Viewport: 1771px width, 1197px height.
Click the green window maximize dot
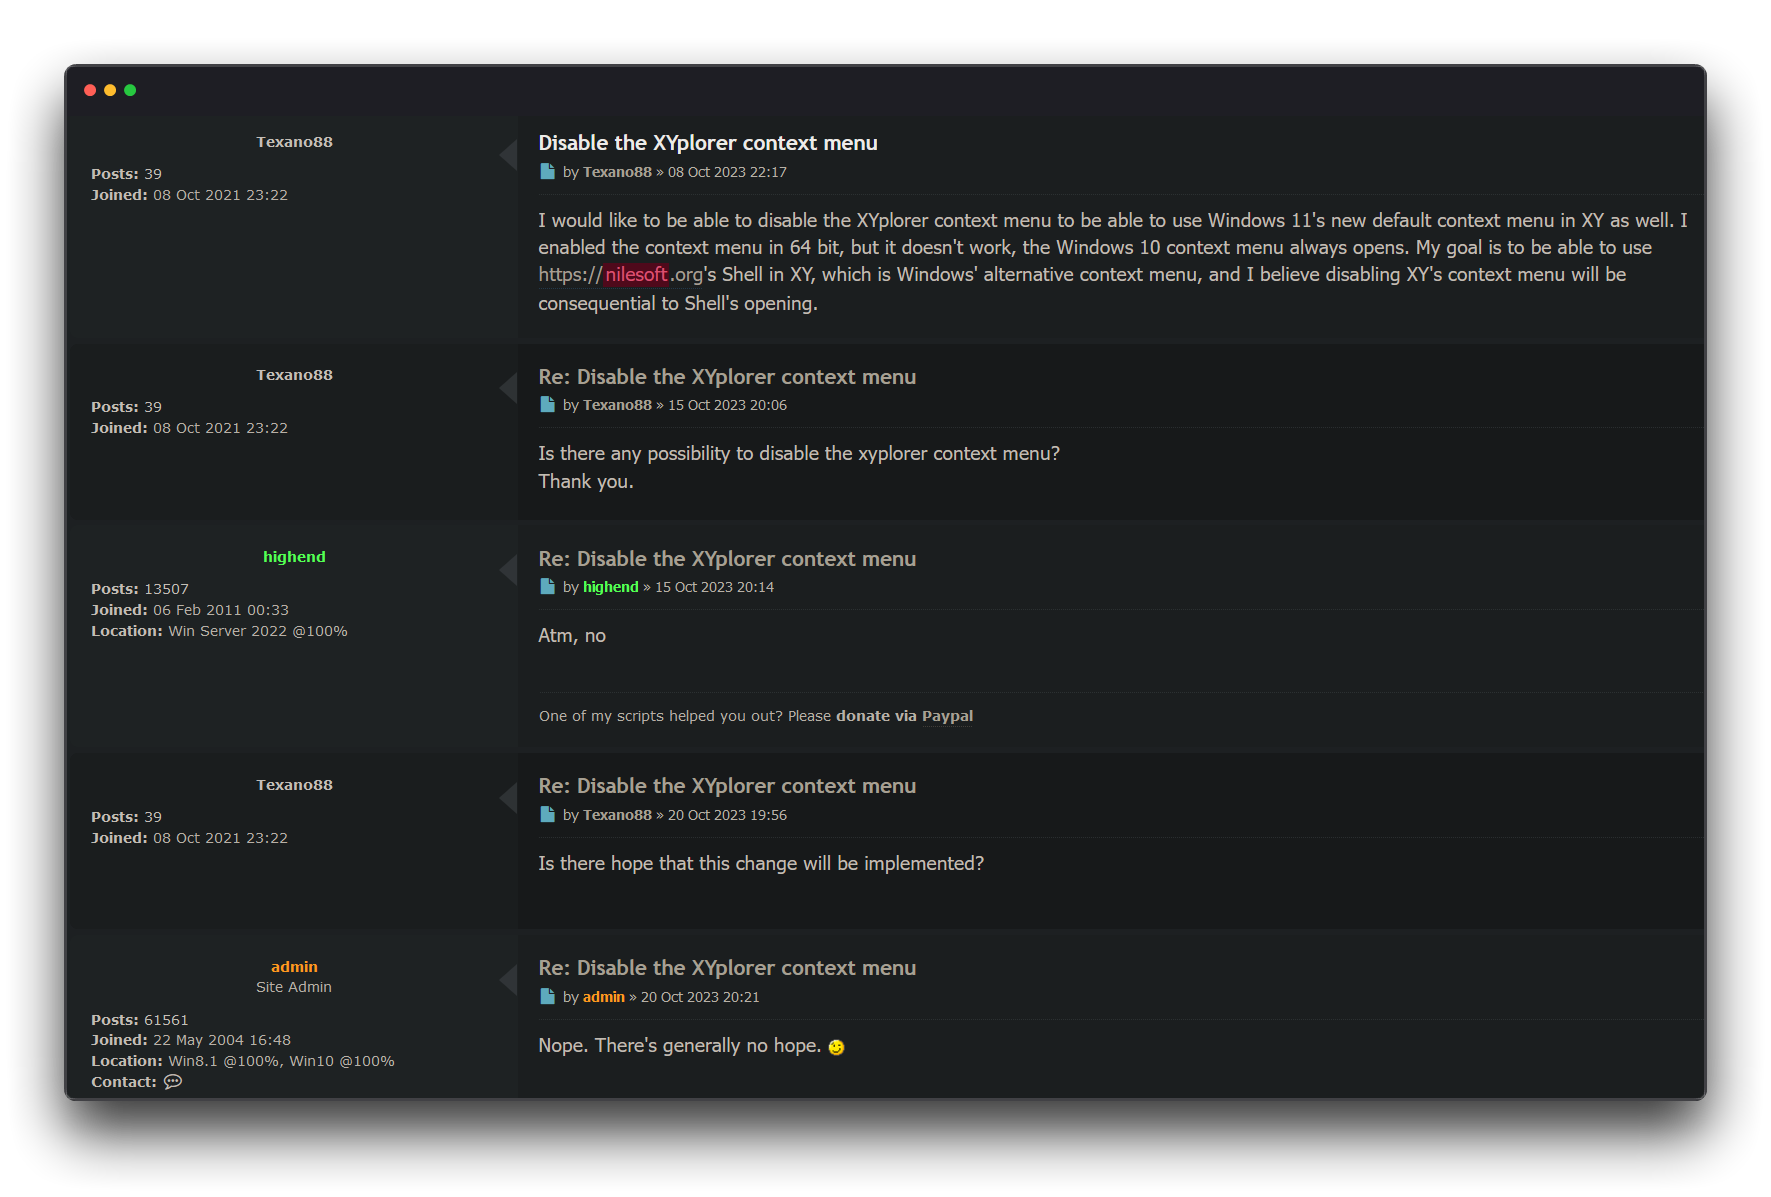(x=130, y=90)
